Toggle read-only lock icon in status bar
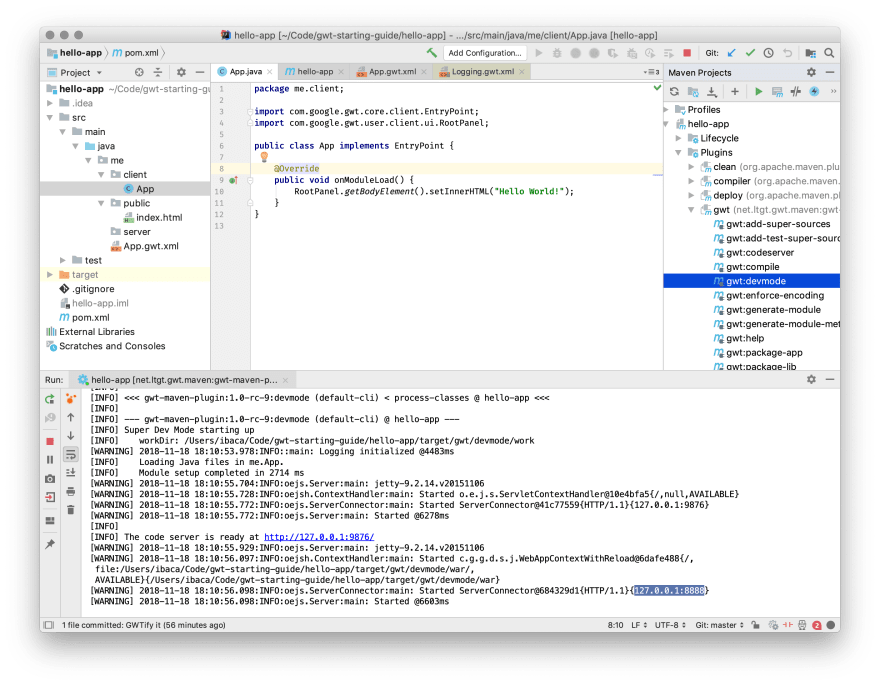 click(x=756, y=625)
